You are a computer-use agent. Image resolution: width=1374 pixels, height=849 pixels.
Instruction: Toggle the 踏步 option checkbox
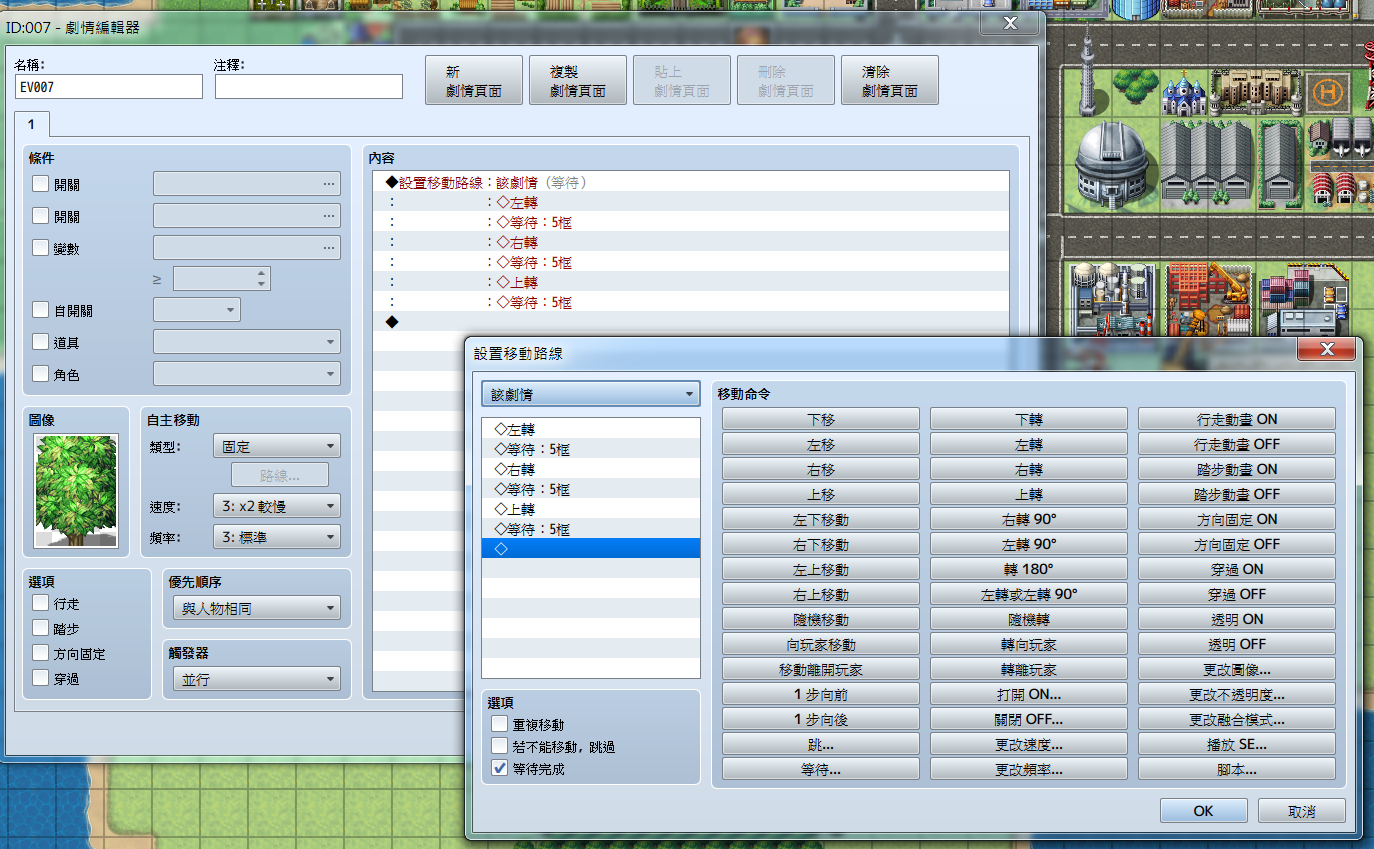pos(41,628)
